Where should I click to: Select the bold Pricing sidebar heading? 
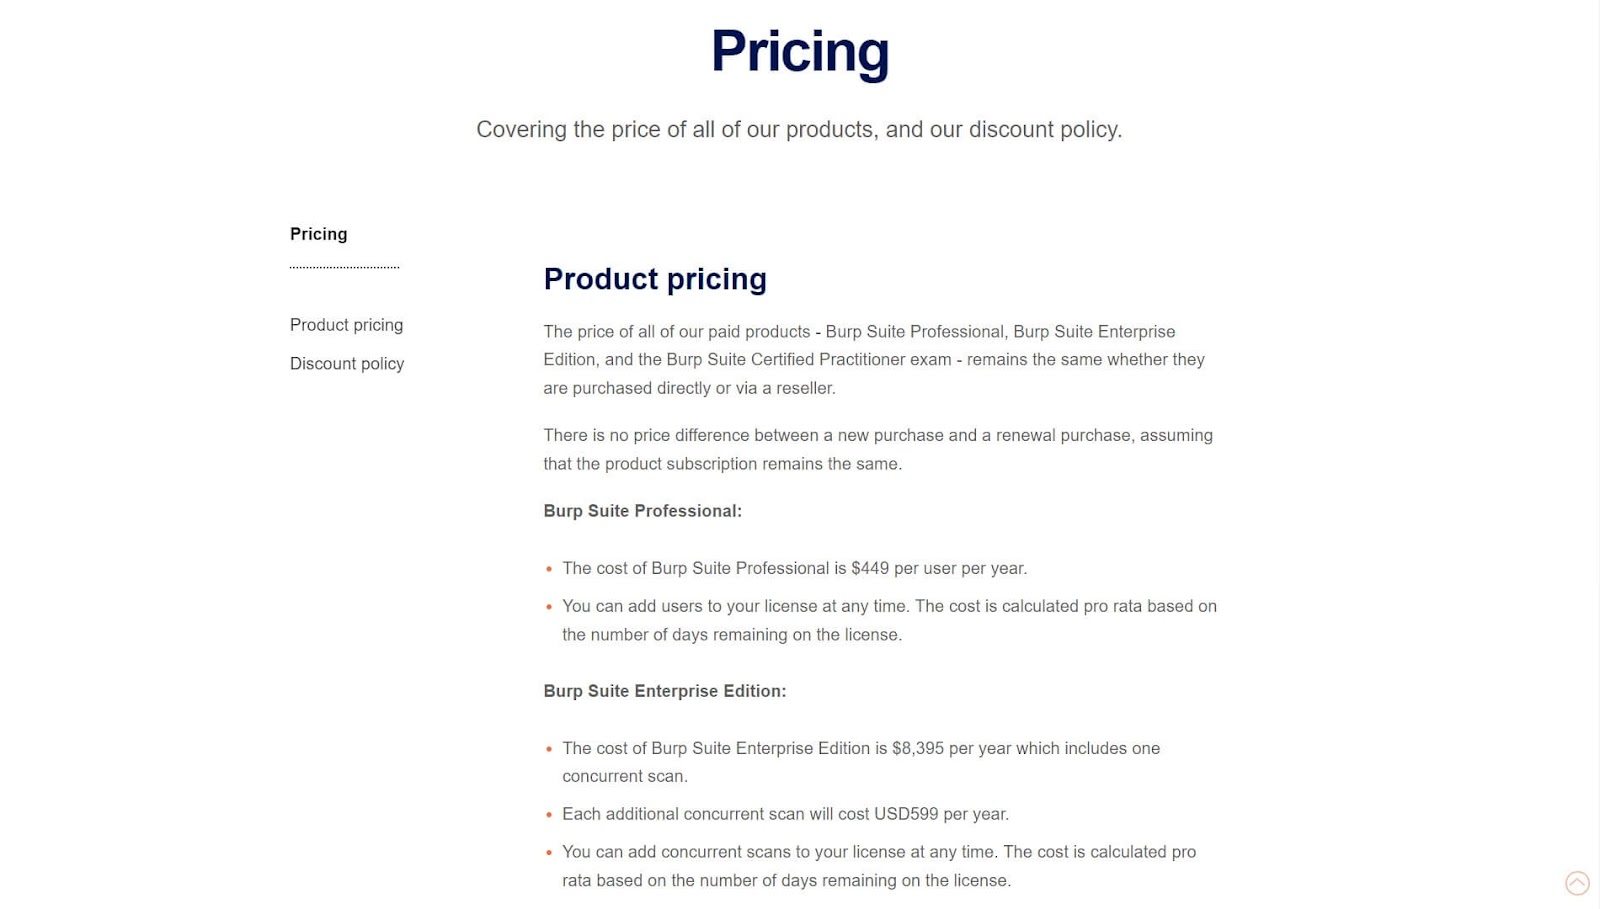pos(319,234)
